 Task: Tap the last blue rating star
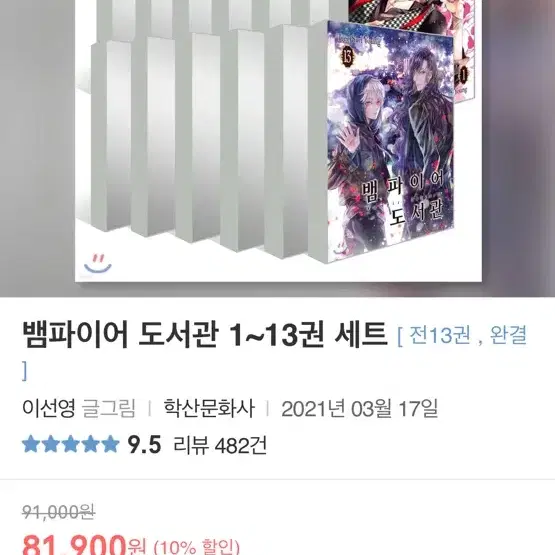pyautogui.click(x=110, y=444)
